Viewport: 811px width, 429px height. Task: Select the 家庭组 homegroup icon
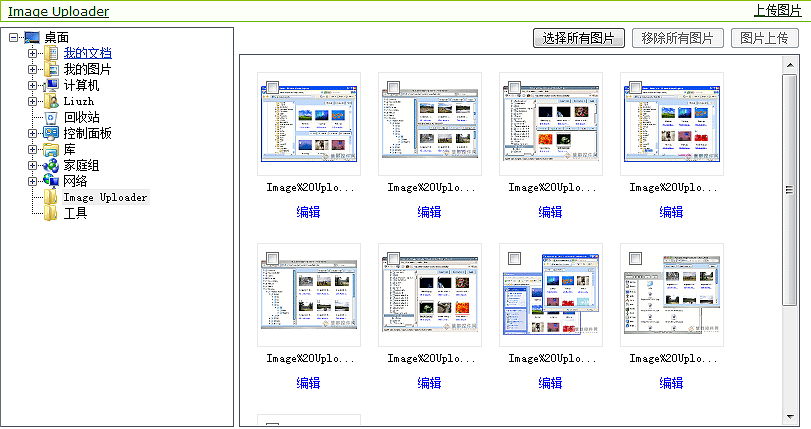click(x=51, y=166)
